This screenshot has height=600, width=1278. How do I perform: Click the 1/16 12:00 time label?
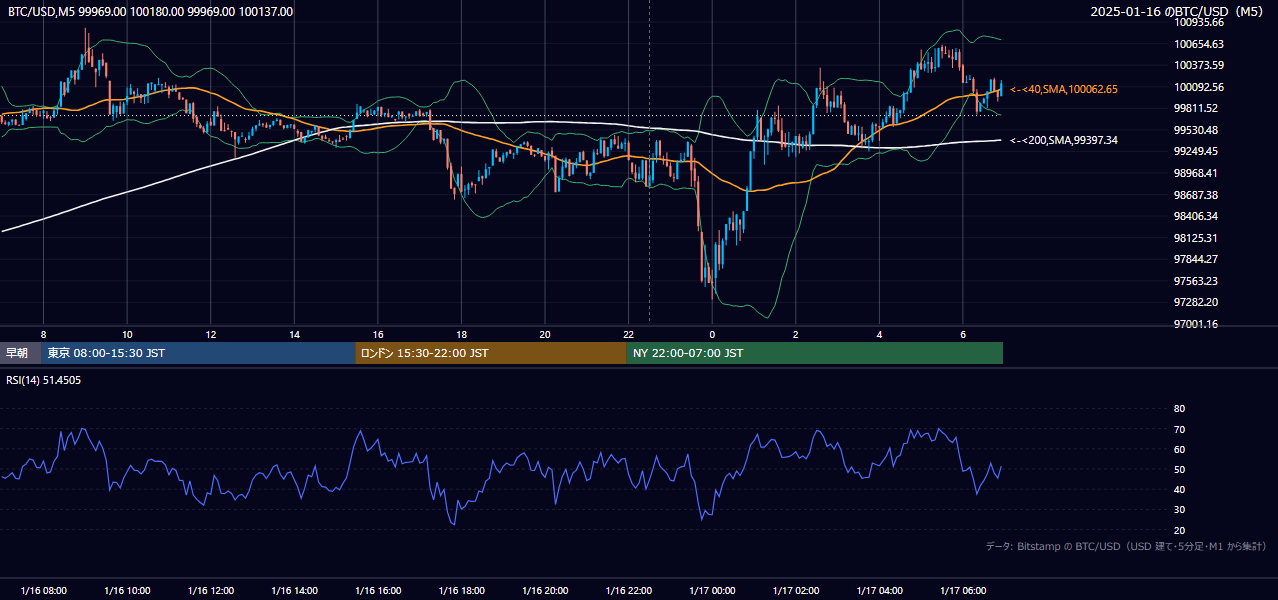tap(211, 591)
